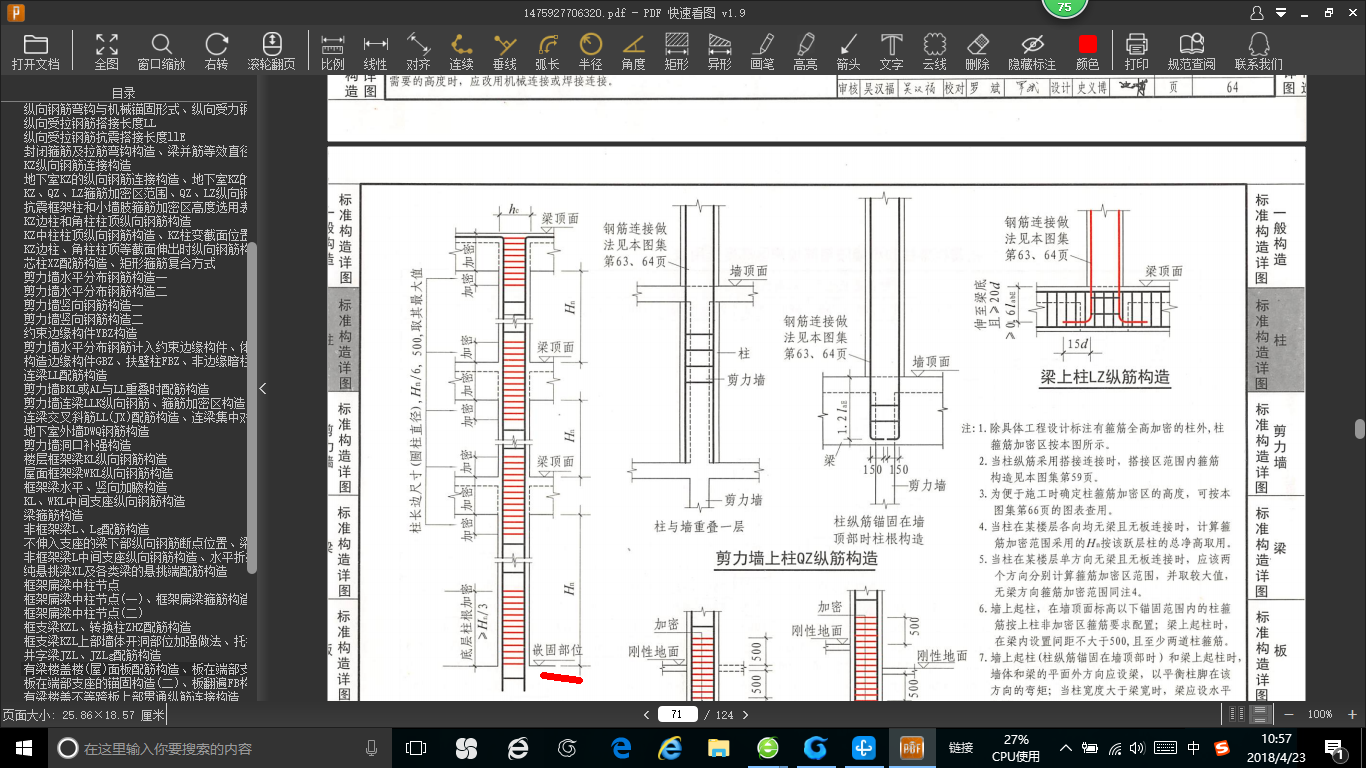Show hidden system tray icons chevron

point(1067,748)
